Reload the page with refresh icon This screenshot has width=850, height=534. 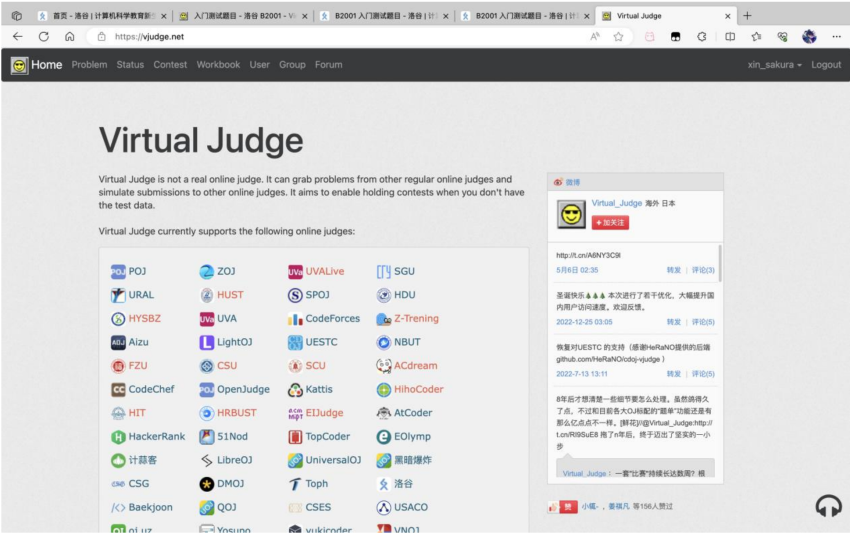coord(44,36)
